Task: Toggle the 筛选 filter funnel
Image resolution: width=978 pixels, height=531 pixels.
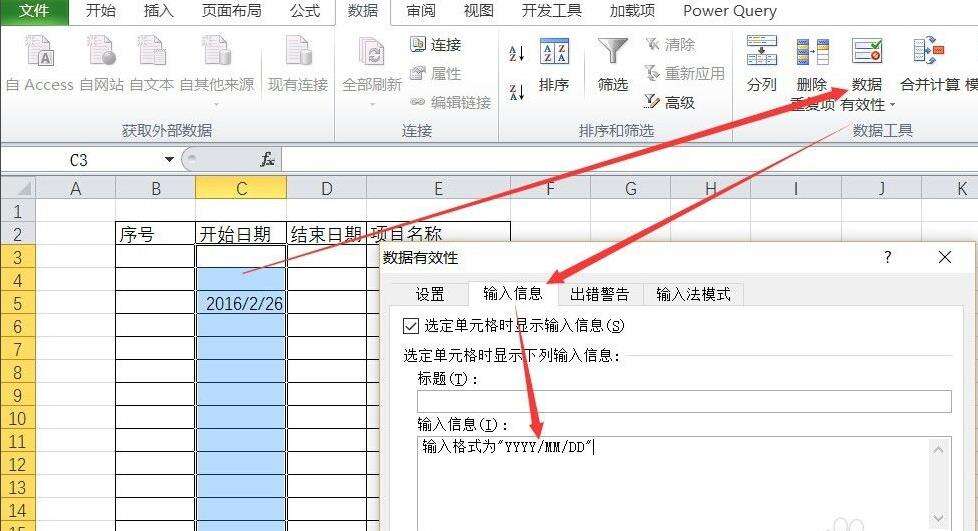Action: [612, 64]
